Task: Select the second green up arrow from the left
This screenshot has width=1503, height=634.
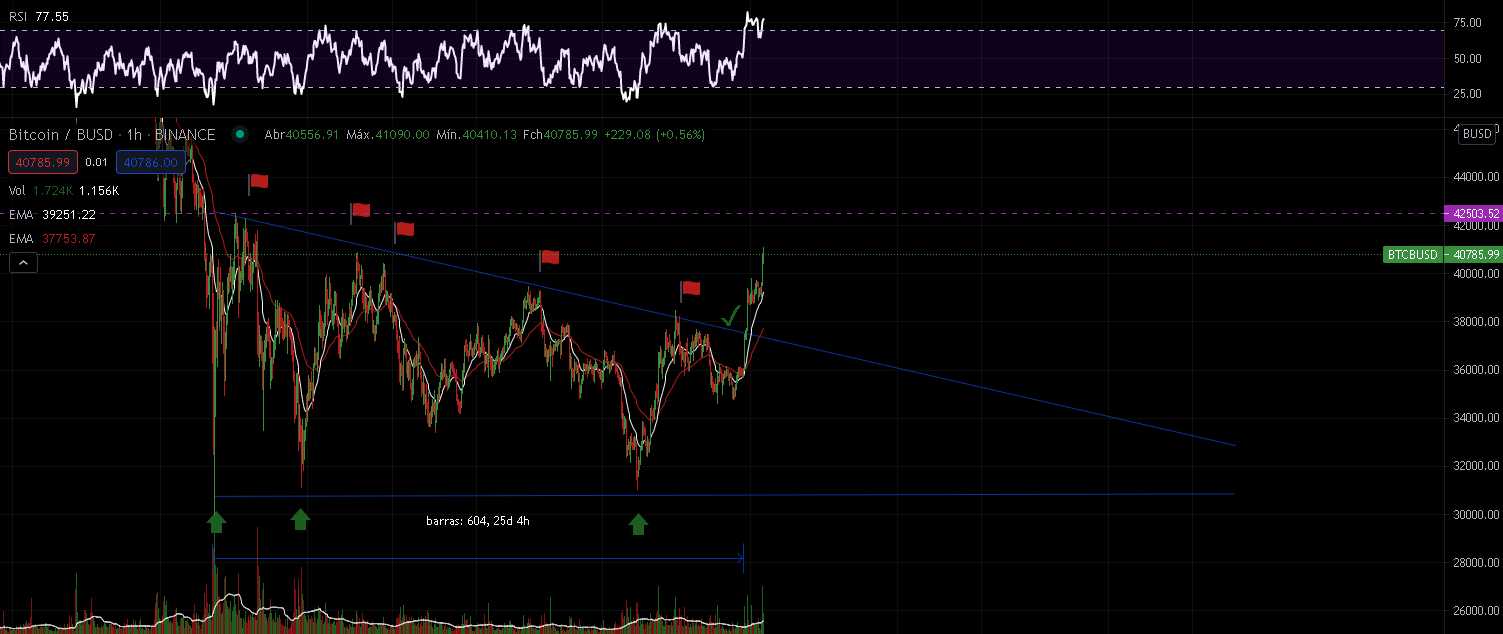Action: 300,518
